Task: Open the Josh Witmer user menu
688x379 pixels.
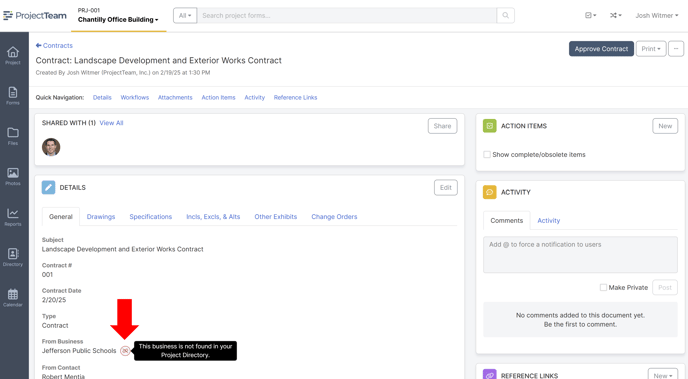Action: [657, 15]
